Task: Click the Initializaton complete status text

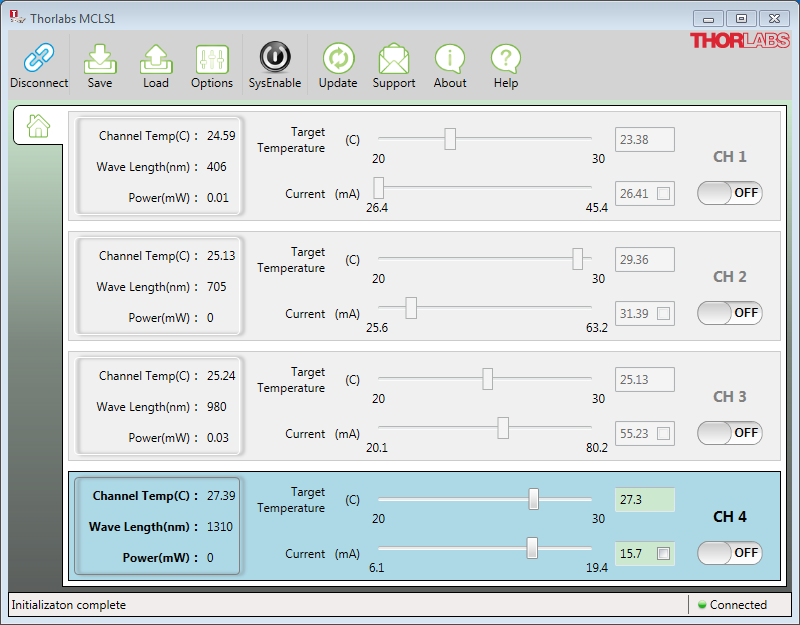Action: 69,605
